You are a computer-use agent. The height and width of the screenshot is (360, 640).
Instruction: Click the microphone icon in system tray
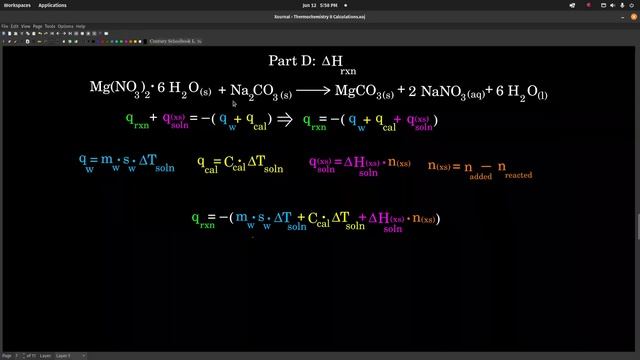622,5
